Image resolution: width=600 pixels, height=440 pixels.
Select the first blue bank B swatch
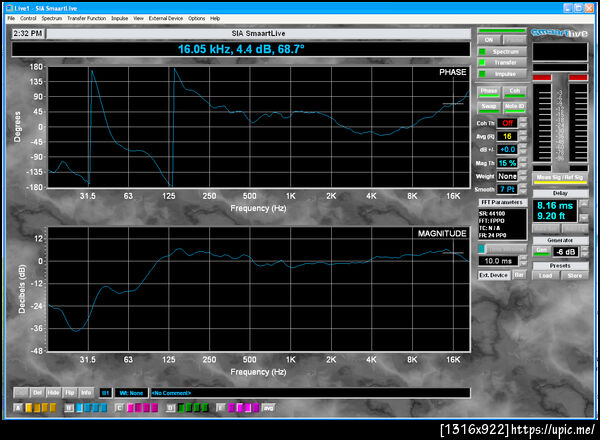[79, 408]
